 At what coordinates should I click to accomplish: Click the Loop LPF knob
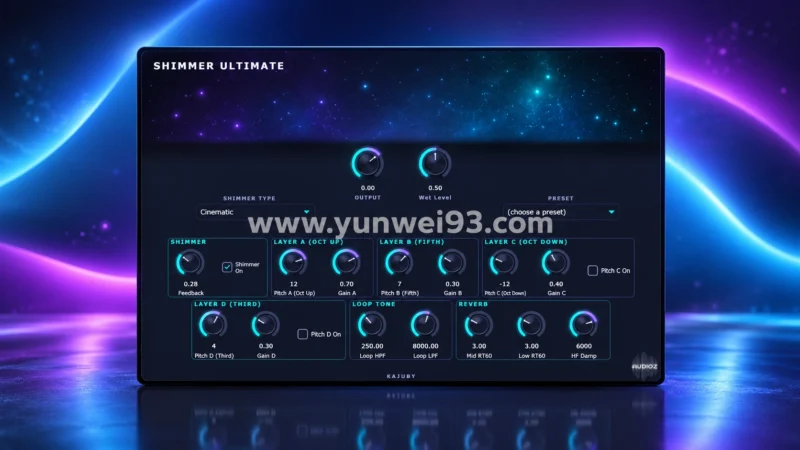tap(425, 324)
